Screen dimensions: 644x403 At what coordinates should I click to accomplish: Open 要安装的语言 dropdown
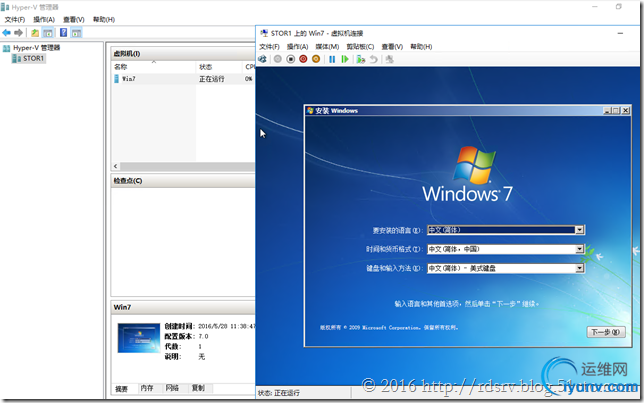click(506, 230)
